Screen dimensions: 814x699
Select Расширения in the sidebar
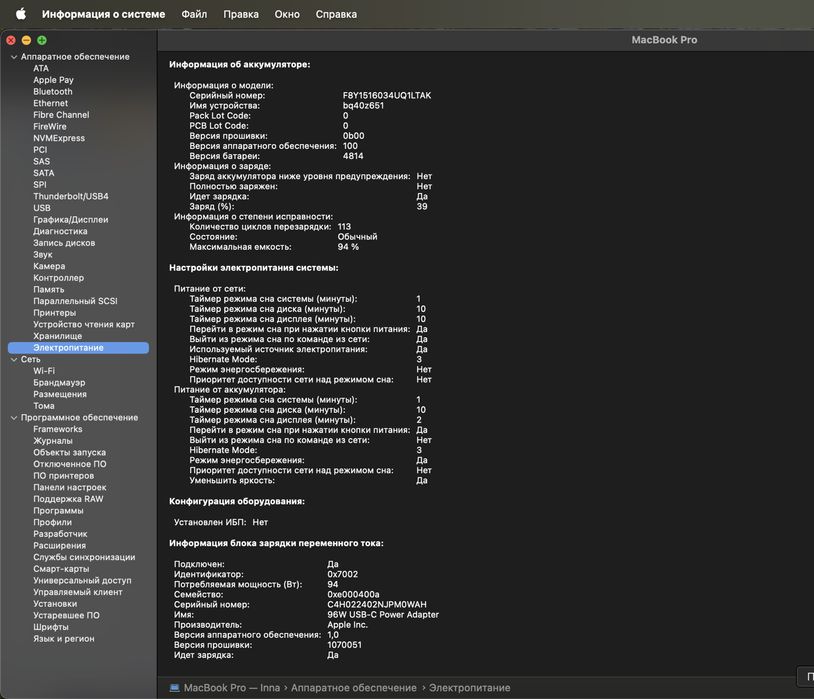tap(60, 546)
